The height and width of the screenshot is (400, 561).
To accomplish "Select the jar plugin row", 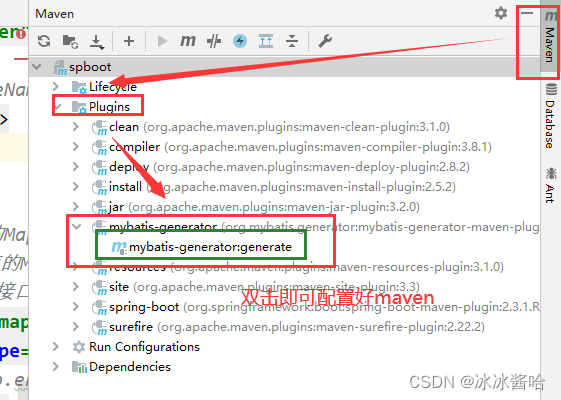I will tap(284, 207).
